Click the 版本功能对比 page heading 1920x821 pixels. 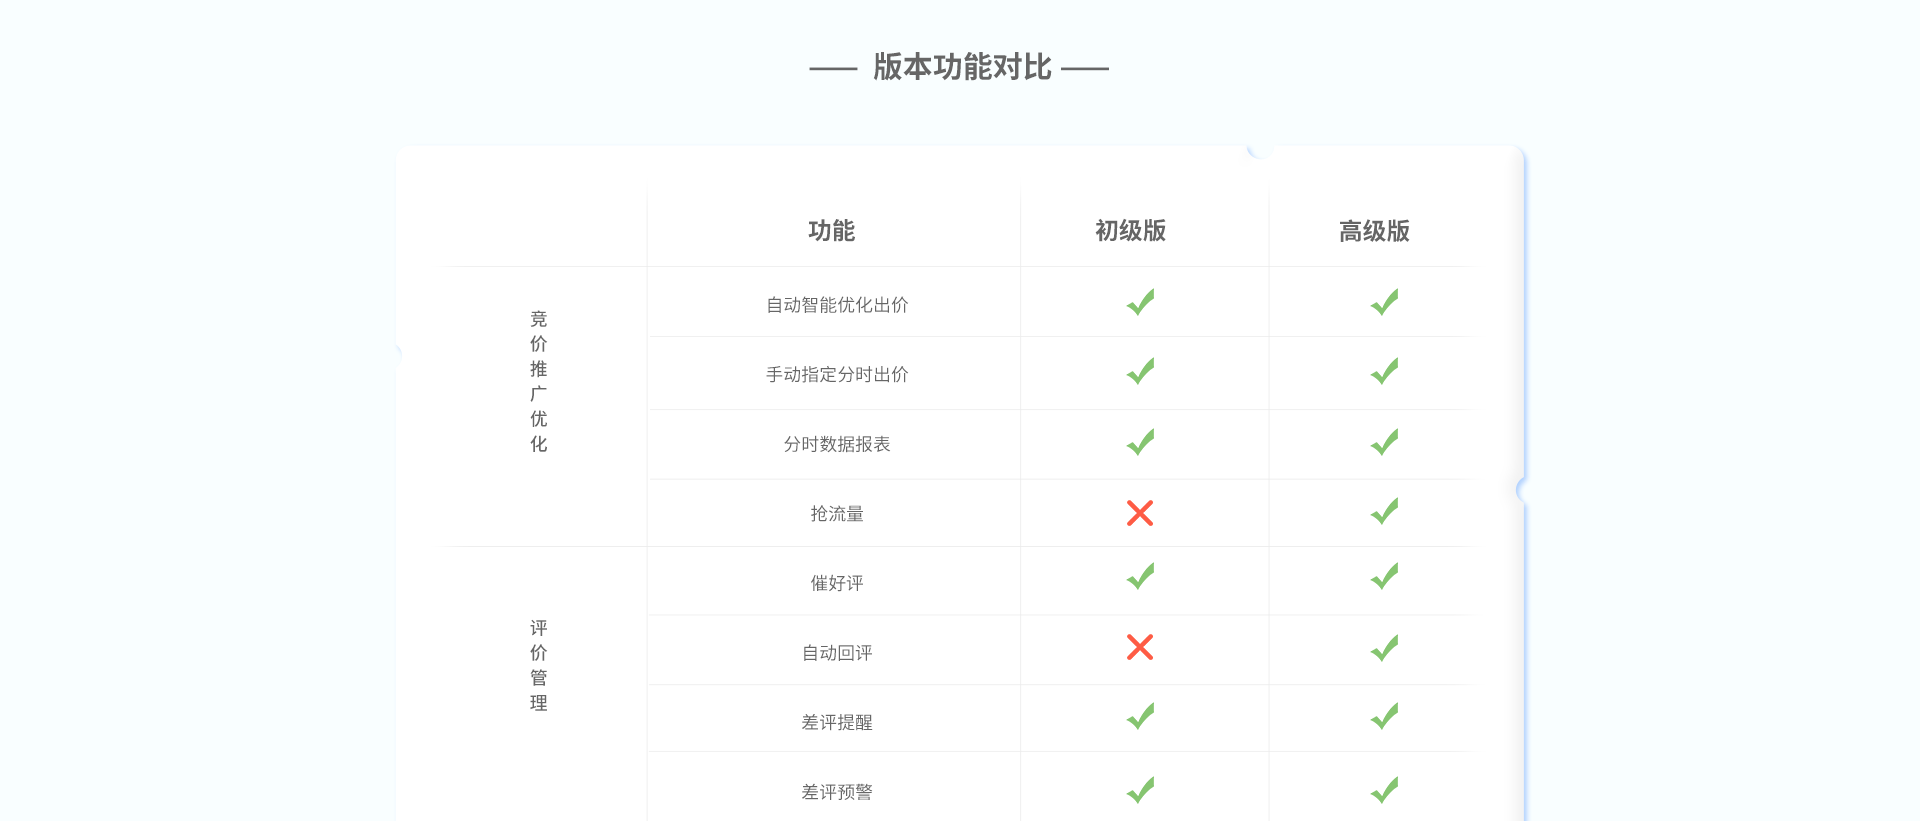point(961,67)
